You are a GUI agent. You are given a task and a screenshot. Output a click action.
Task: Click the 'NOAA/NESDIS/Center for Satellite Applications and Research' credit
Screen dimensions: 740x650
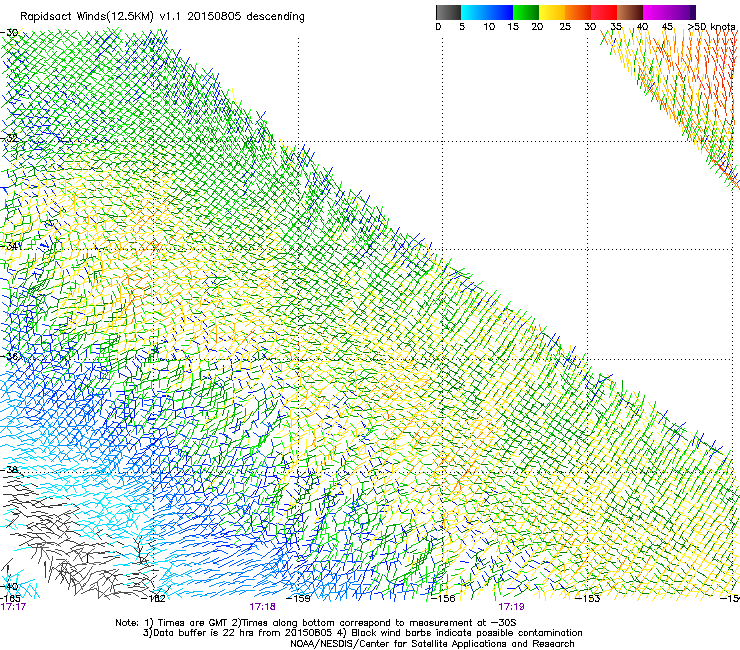[432, 644]
